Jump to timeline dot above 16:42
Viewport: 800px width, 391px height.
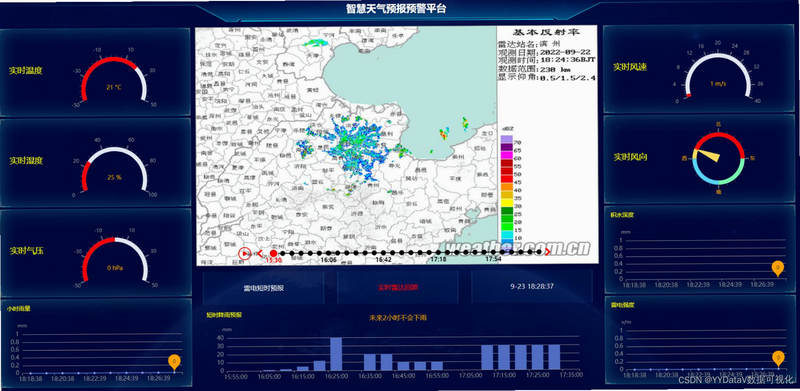pyautogui.click(x=383, y=253)
